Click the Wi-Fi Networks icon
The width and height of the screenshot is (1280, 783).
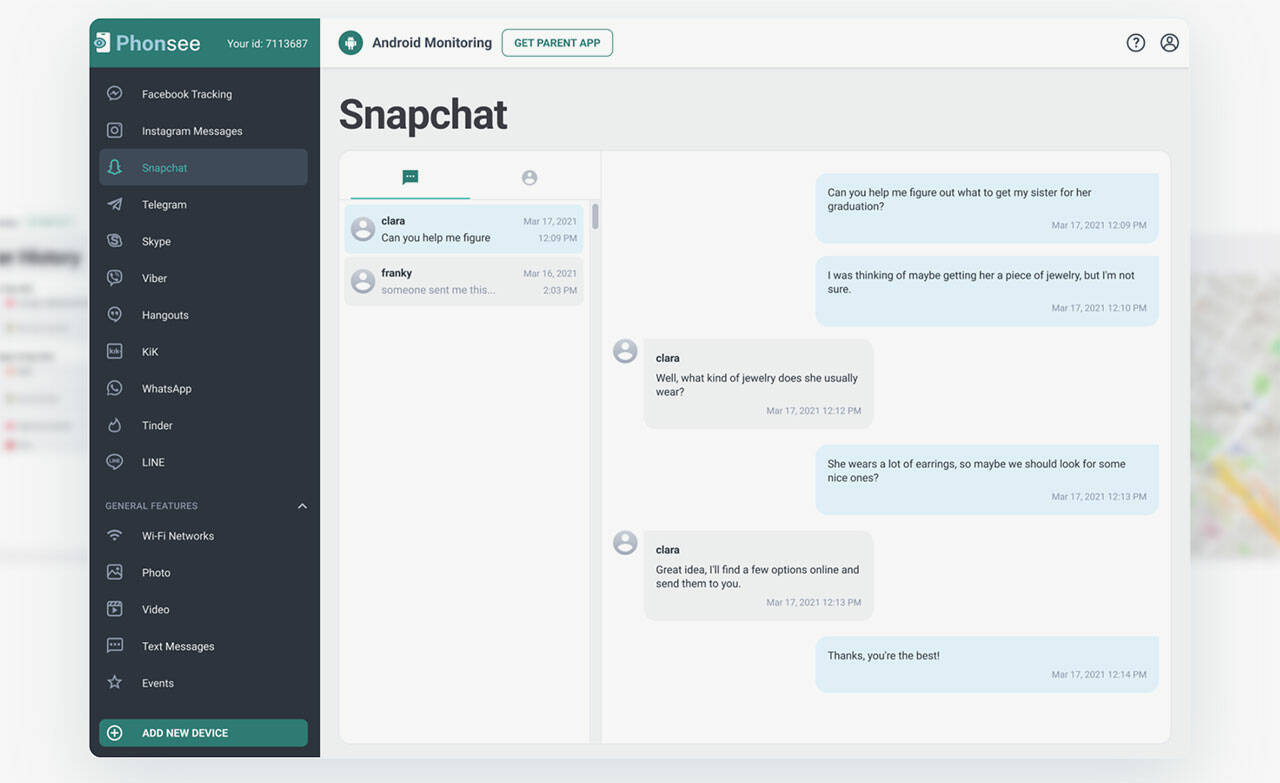[115, 536]
